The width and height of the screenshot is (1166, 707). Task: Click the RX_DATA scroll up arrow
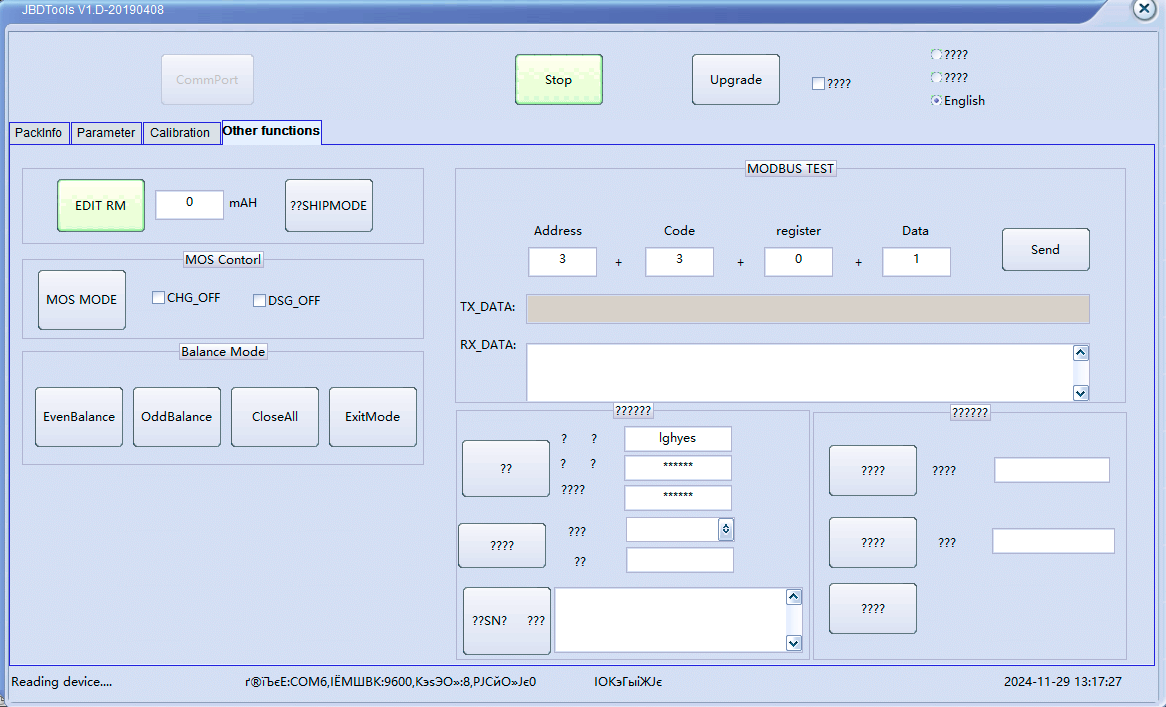[1081, 352]
